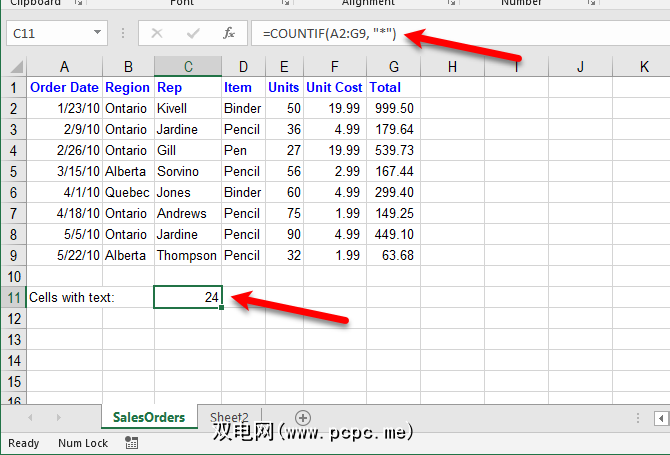Open the Sheet2 tab
The height and width of the screenshot is (455, 670).
click(228, 417)
